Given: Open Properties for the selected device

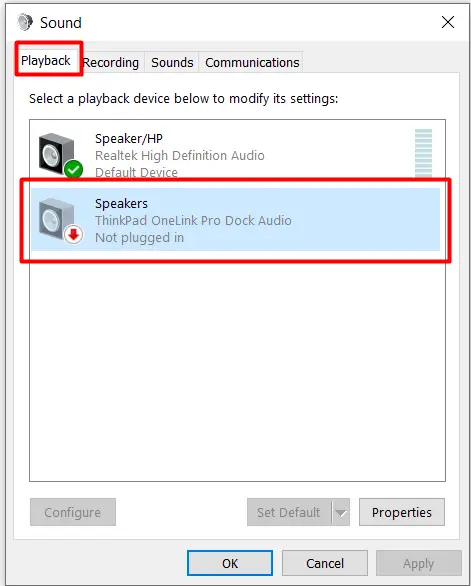Looking at the screenshot, I should coord(402,512).
